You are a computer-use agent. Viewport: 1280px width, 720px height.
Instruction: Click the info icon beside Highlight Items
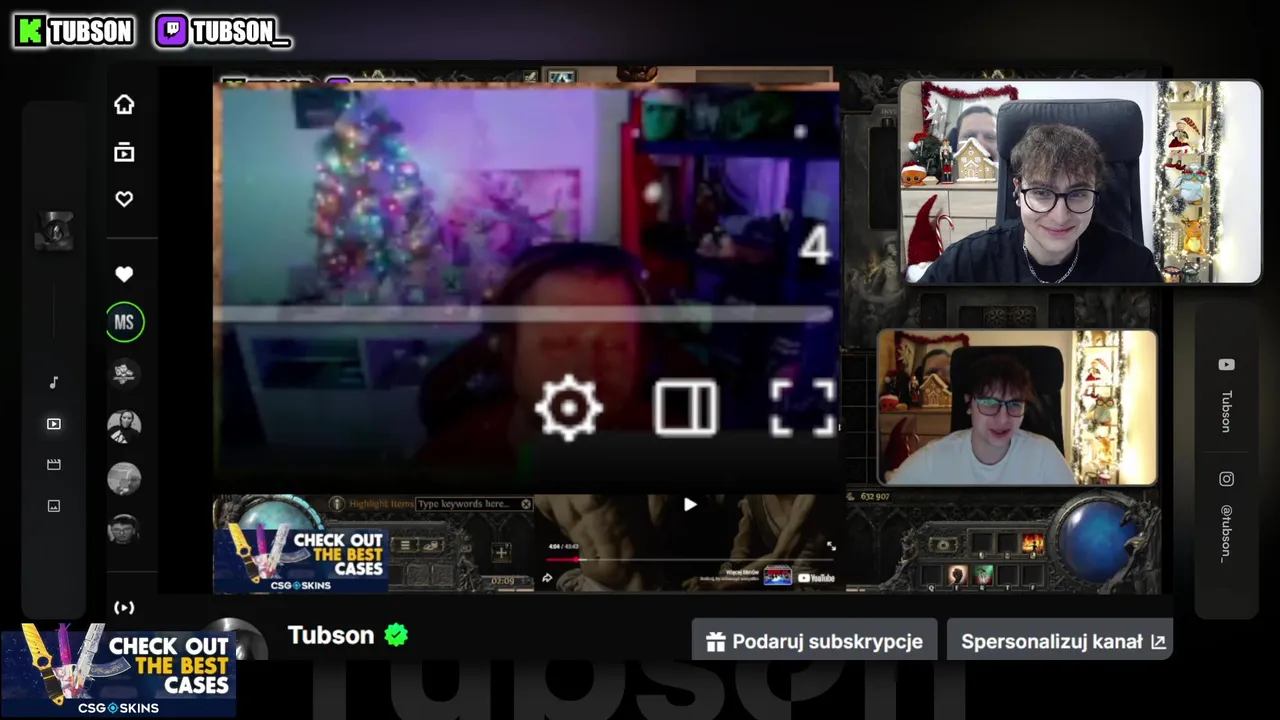[338, 504]
